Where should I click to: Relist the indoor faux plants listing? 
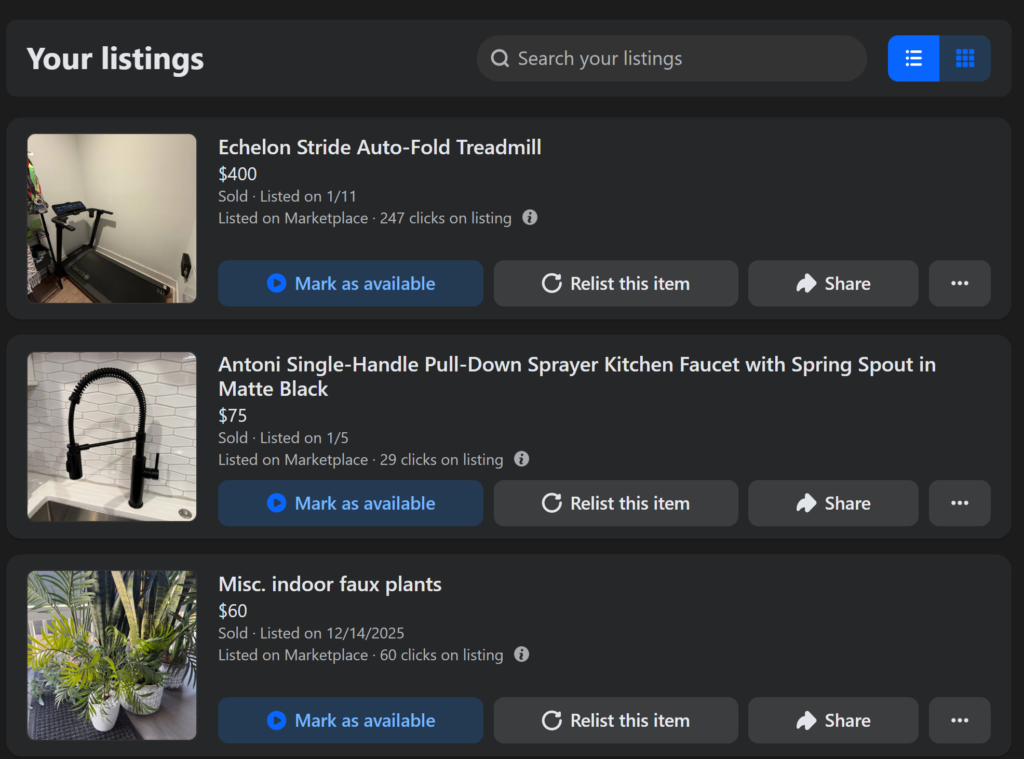click(x=615, y=721)
